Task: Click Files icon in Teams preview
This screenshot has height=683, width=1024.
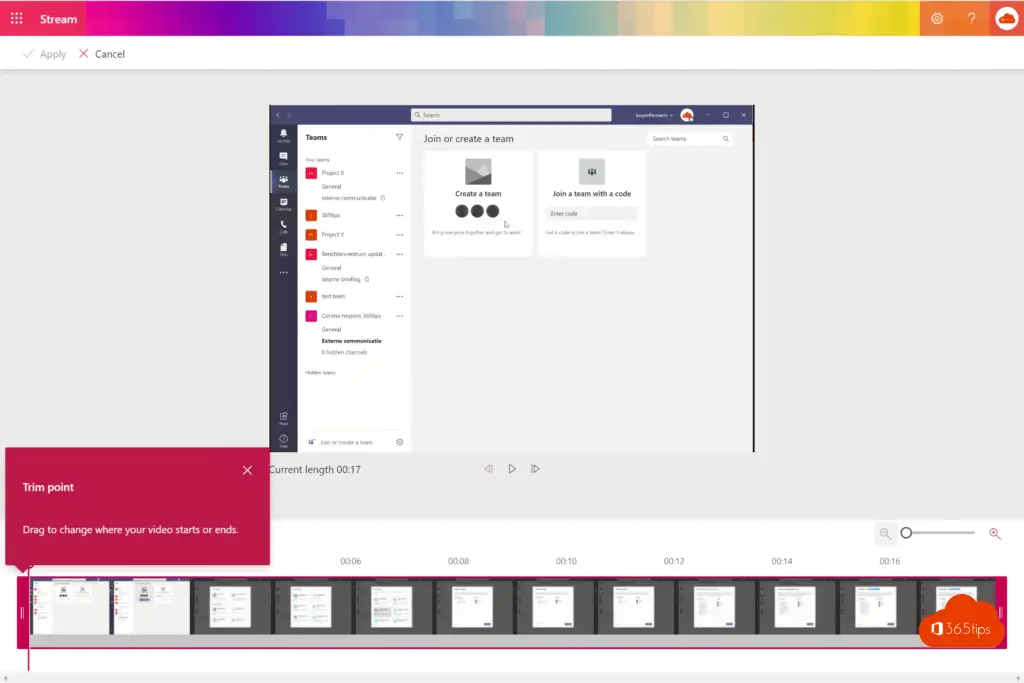Action: pos(283,249)
